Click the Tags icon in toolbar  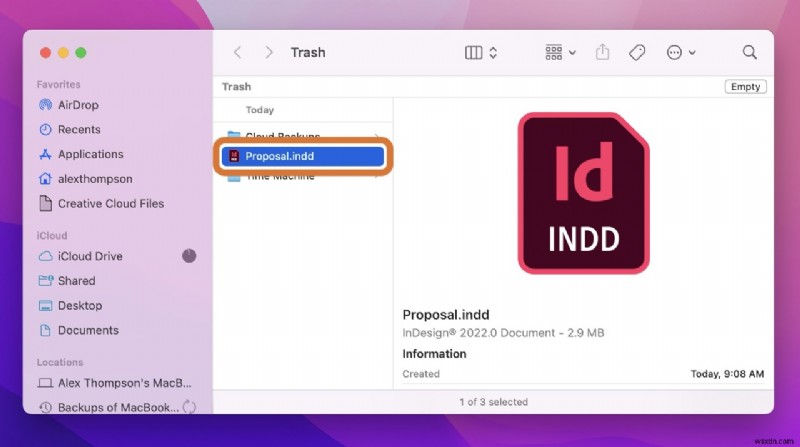tap(637, 53)
